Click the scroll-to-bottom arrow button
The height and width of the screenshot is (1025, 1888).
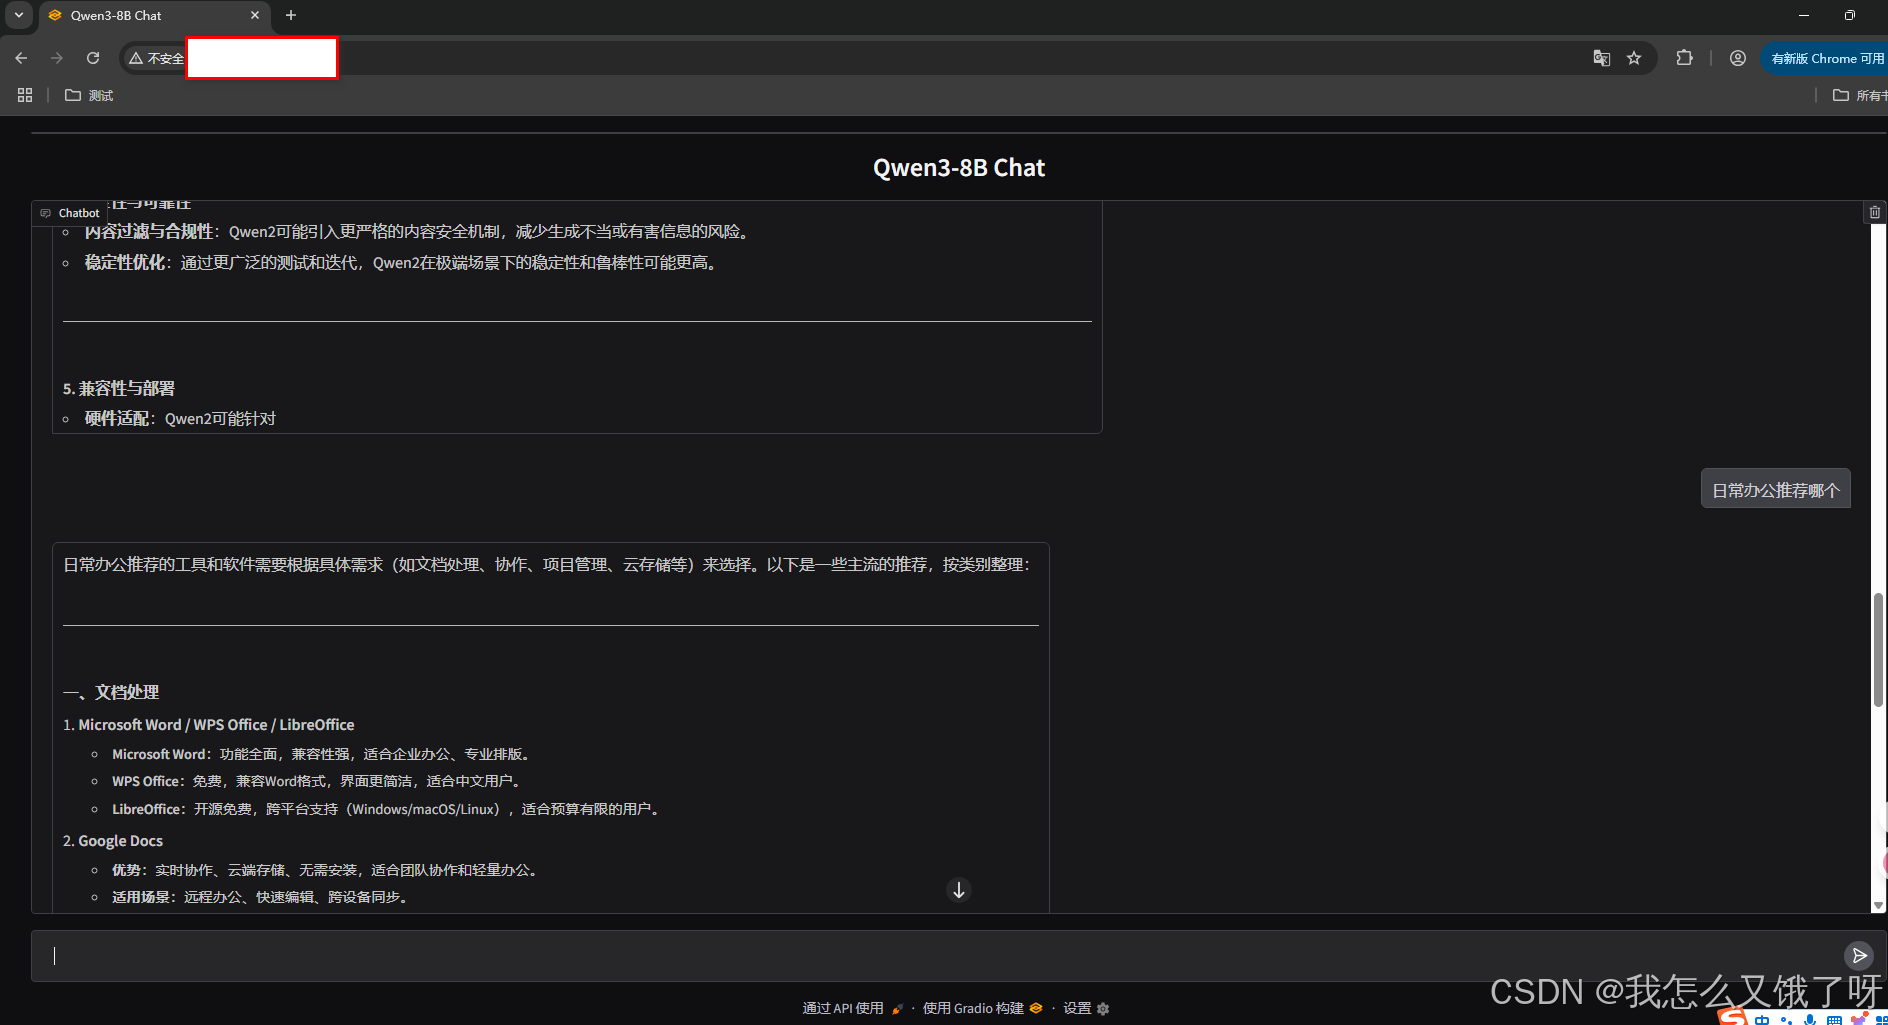(x=959, y=890)
